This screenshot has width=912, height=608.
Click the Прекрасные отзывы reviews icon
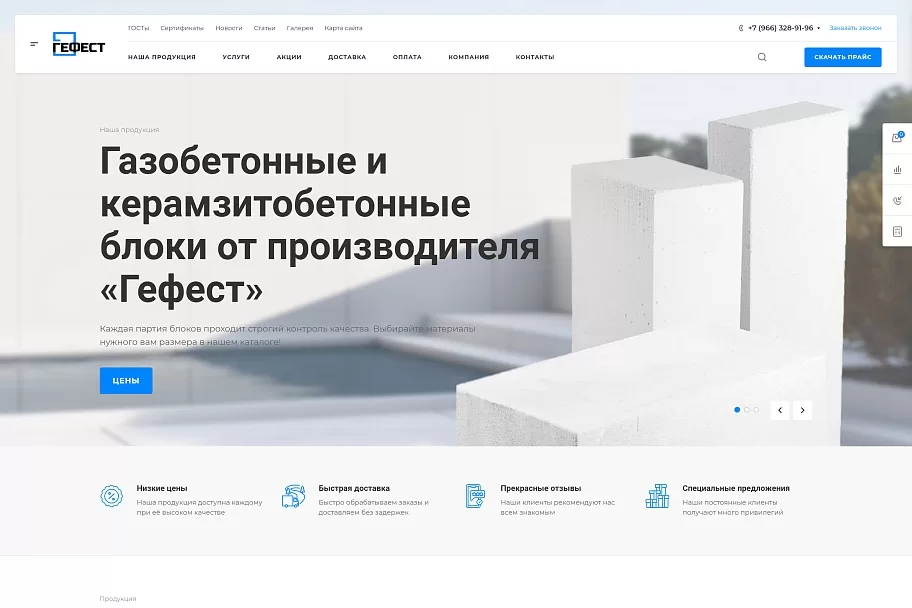tap(475, 496)
